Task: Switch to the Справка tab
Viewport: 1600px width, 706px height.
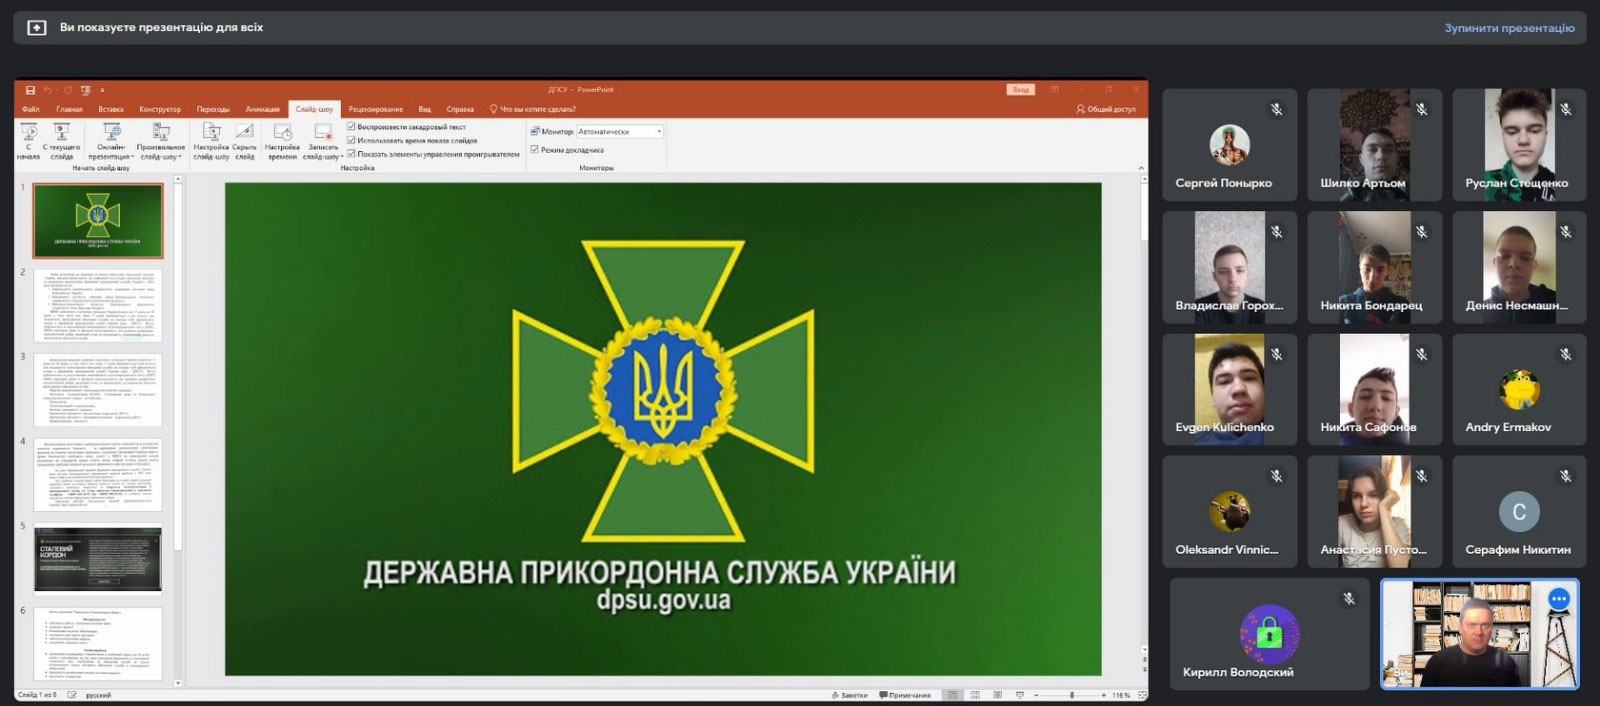Action: point(460,109)
